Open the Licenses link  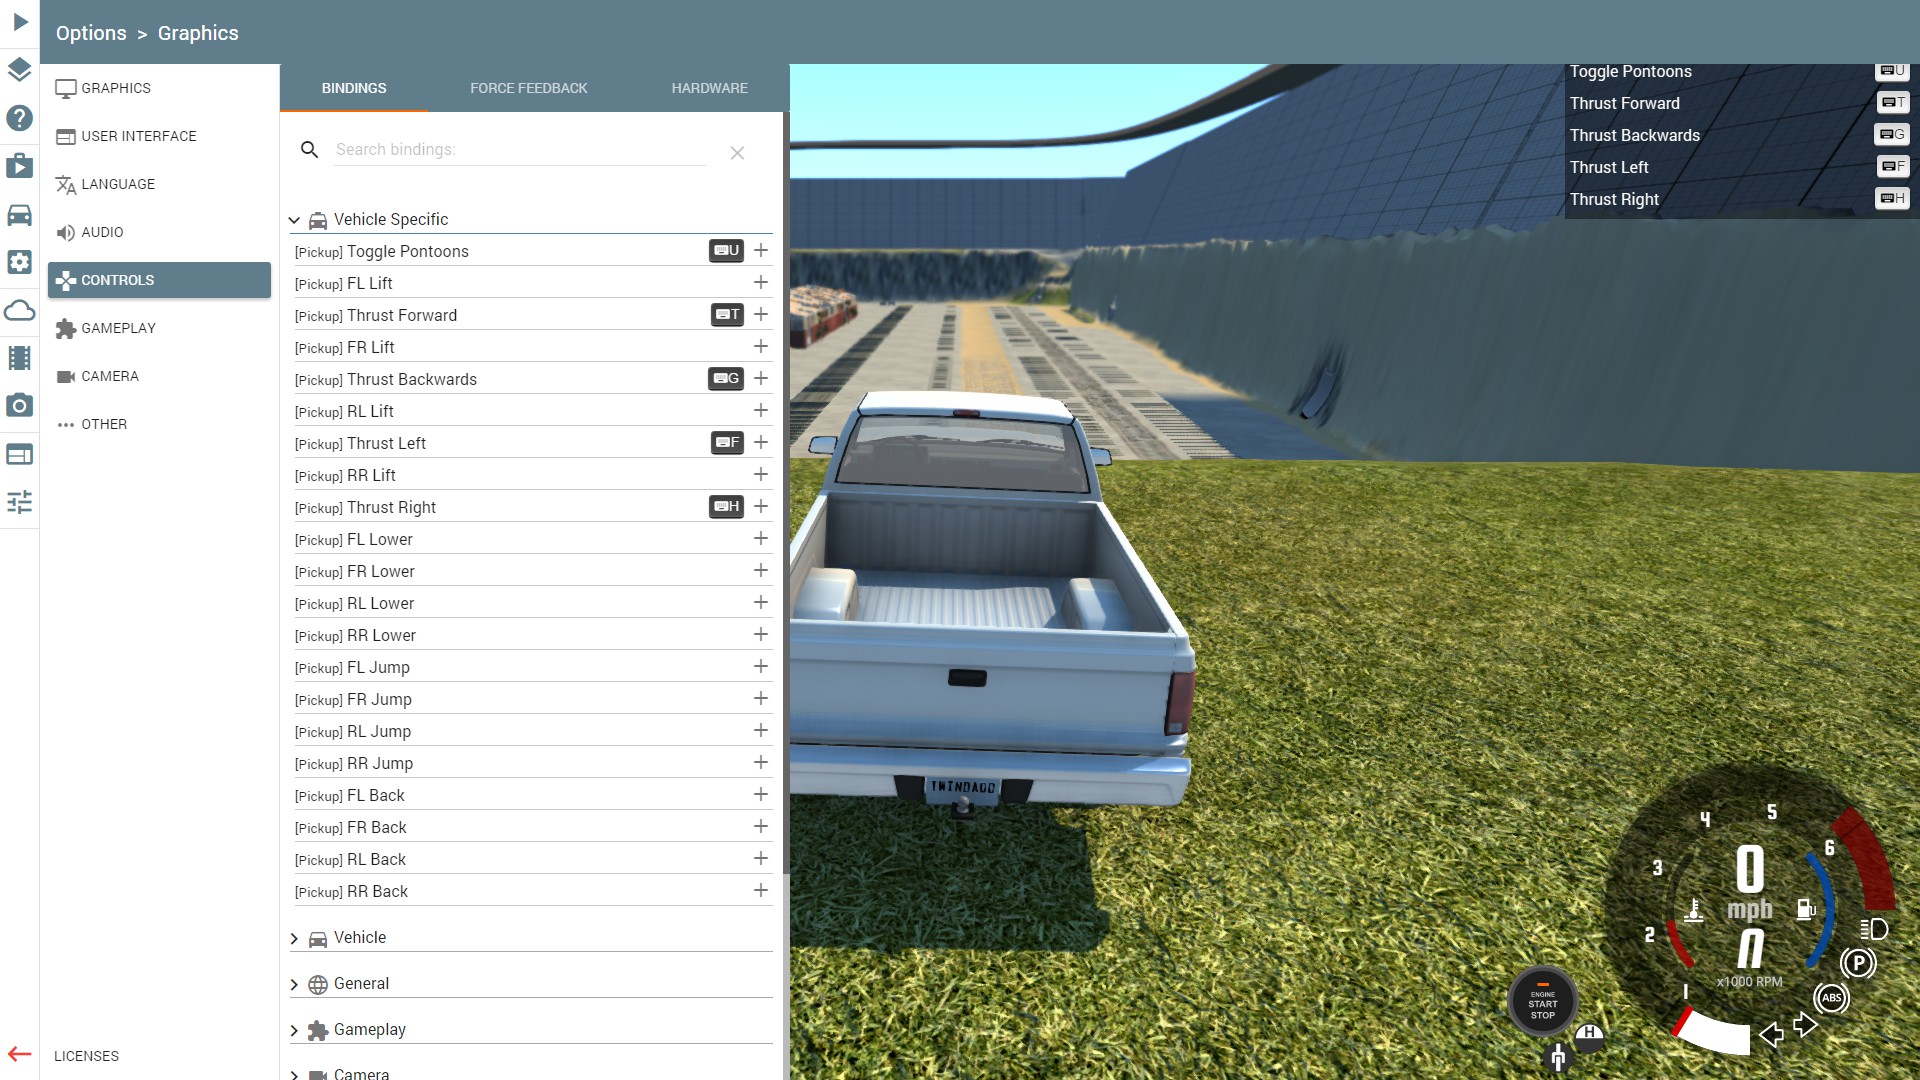[x=86, y=1056]
